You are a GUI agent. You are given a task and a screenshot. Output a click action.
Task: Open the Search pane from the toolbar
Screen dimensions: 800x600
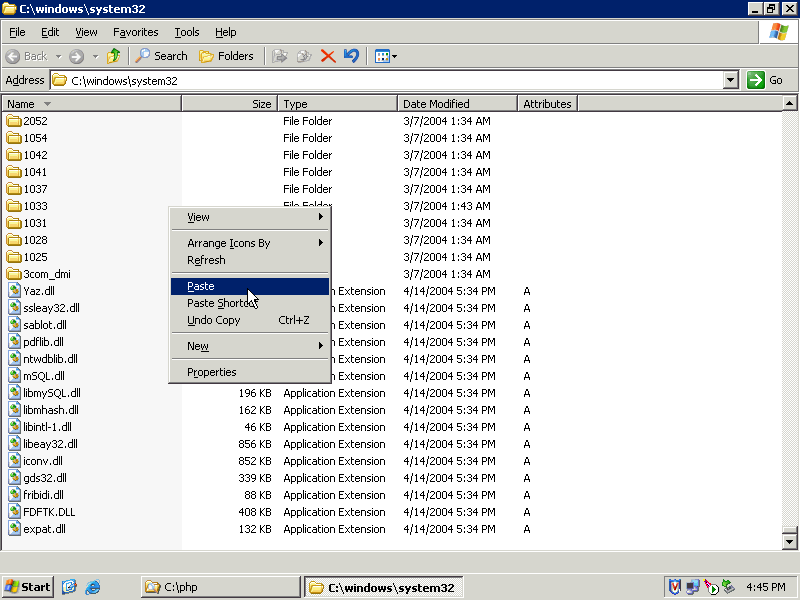(x=162, y=56)
